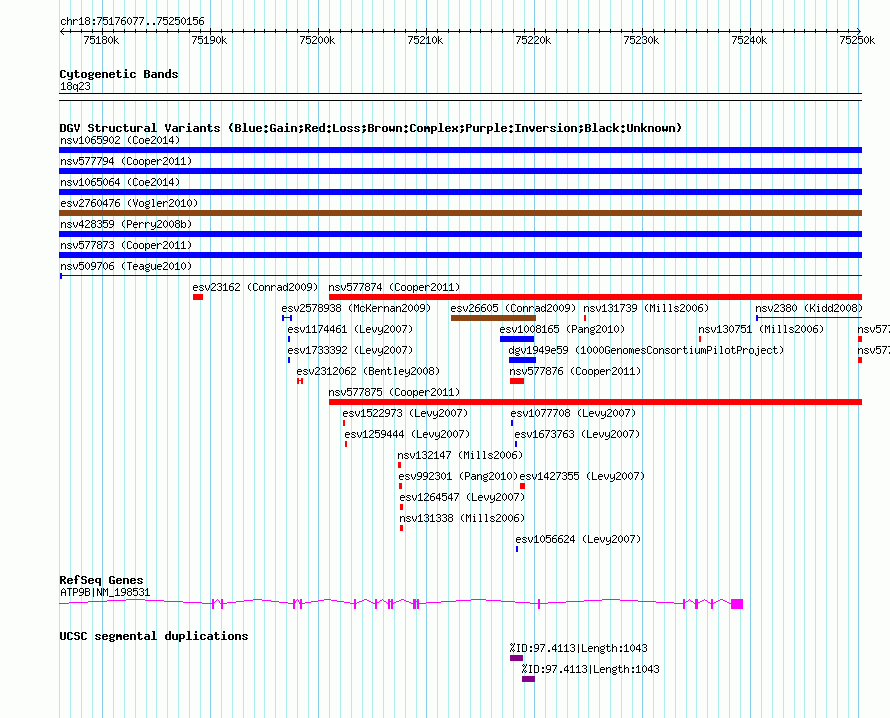Select the esv2312062 (Bentley2008) label

[x=368, y=371]
